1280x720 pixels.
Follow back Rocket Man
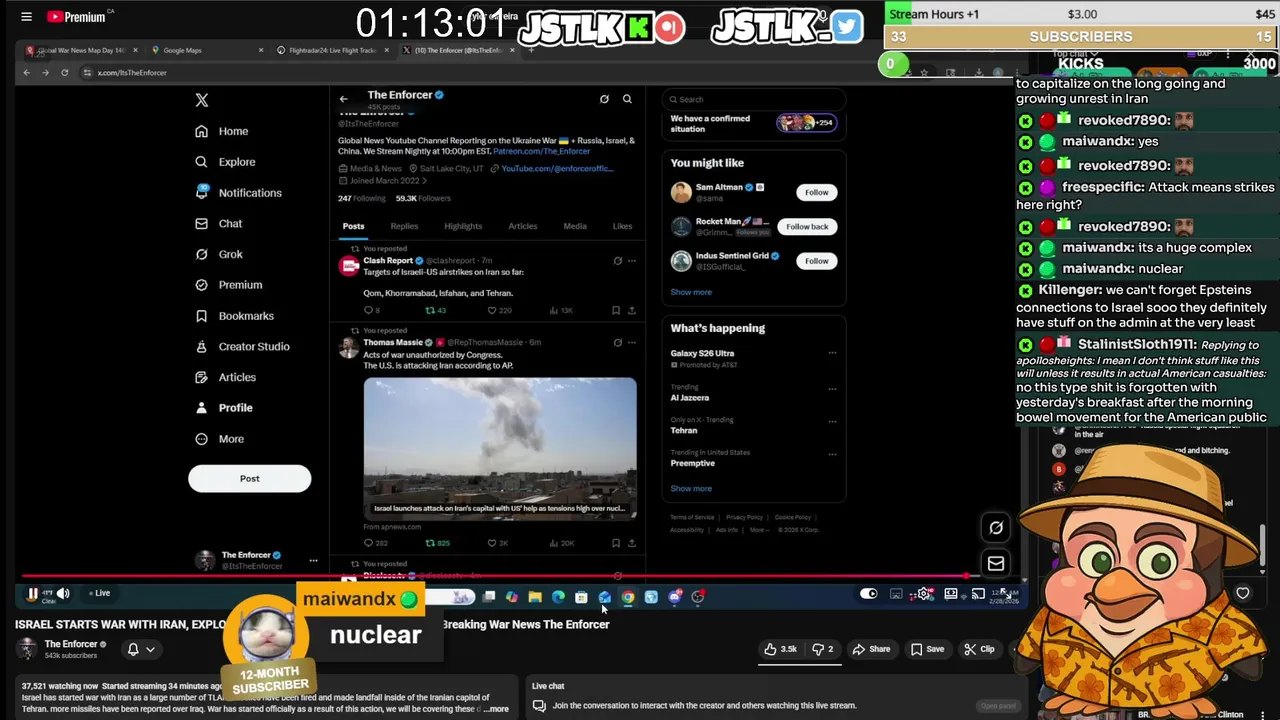coord(807,226)
